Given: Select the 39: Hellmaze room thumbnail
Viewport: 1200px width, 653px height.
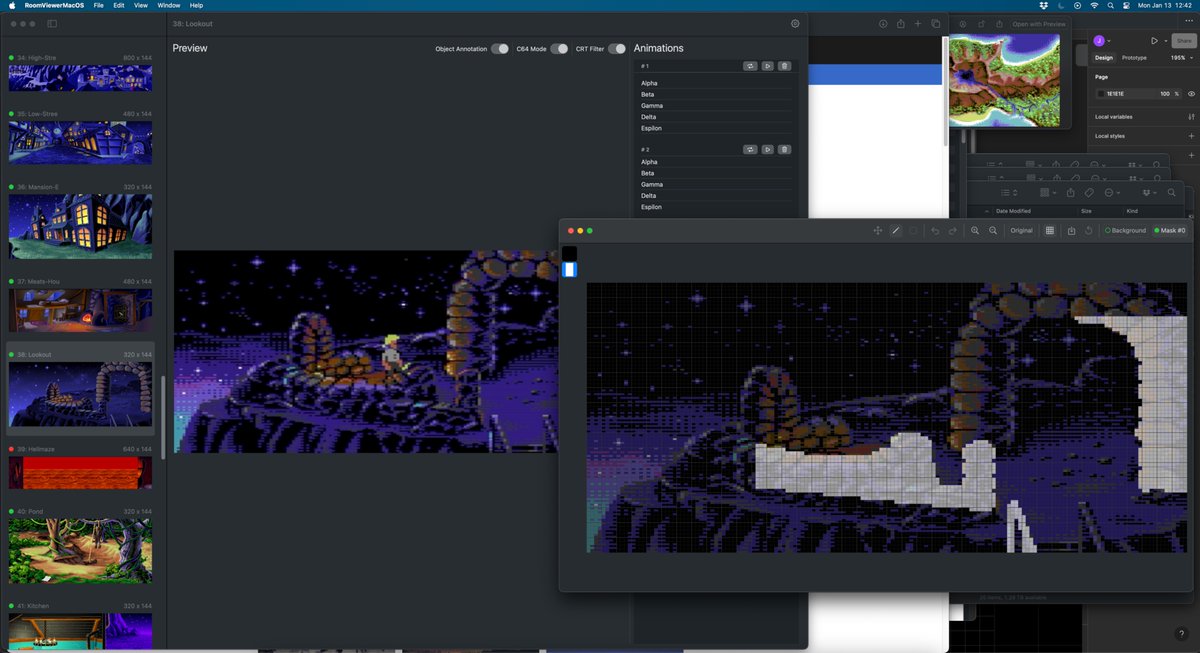Looking at the screenshot, I should (80, 472).
